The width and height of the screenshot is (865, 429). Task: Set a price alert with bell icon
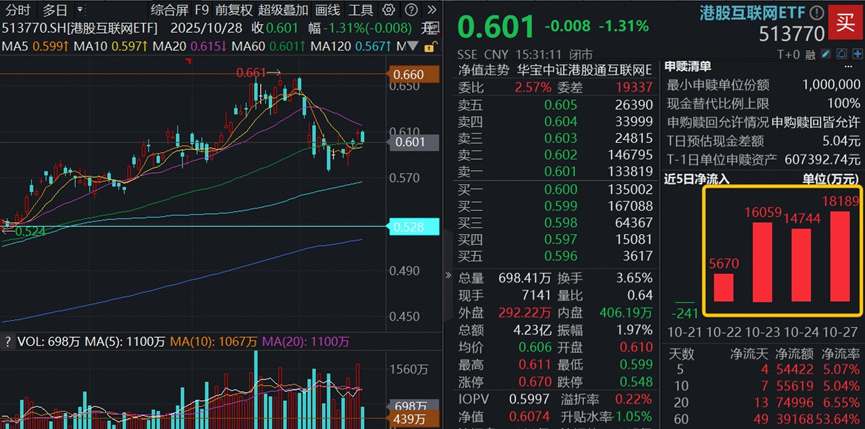pyautogui.click(x=841, y=53)
